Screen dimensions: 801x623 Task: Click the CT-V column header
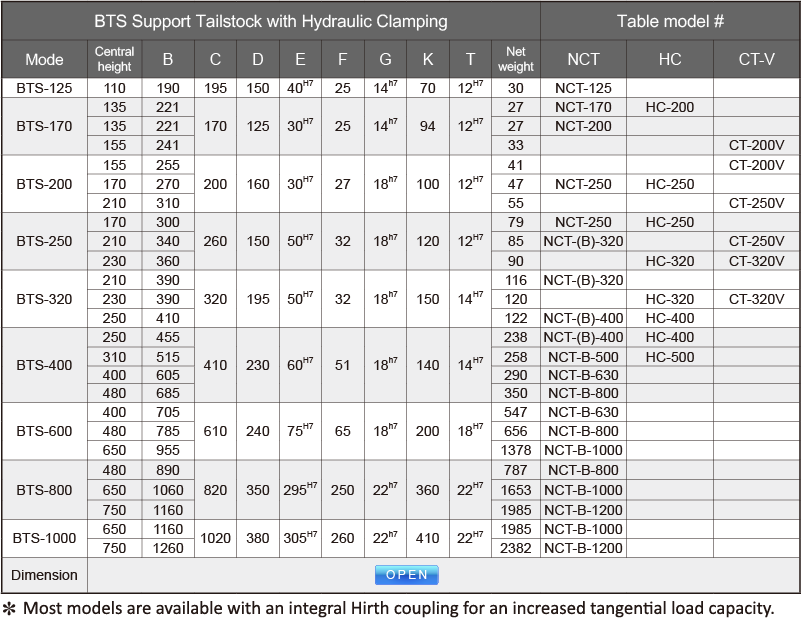click(757, 59)
